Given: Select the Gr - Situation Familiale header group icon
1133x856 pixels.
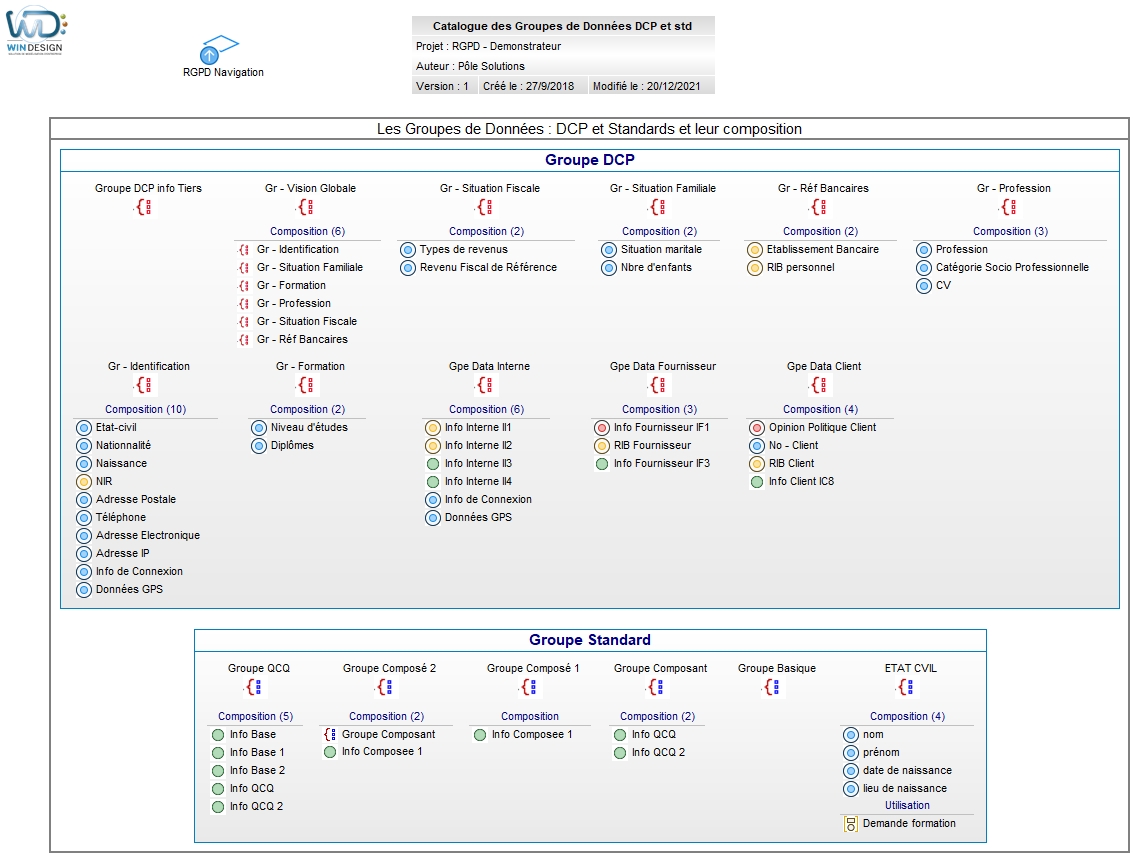Looking at the screenshot, I should [x=658, y=207].
